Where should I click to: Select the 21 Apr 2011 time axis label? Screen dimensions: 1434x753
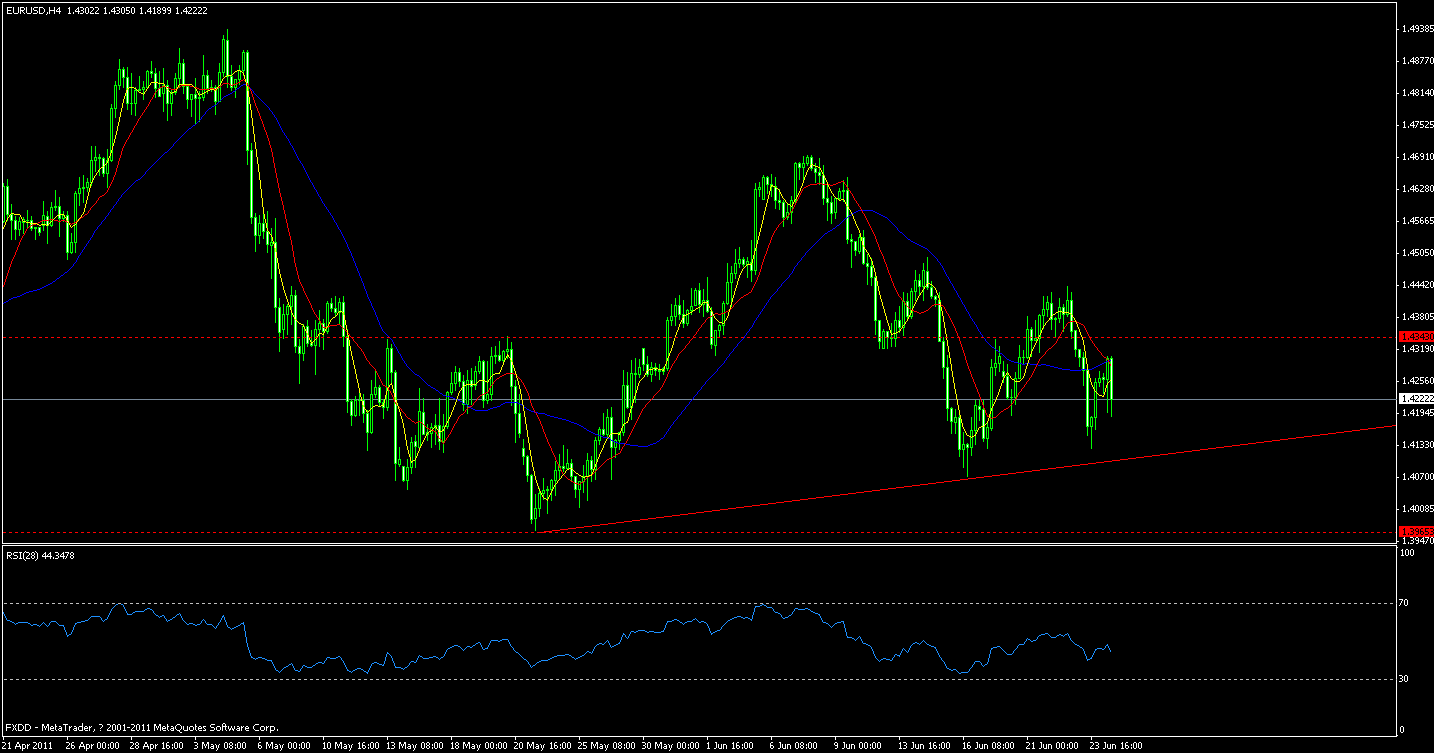26,744
